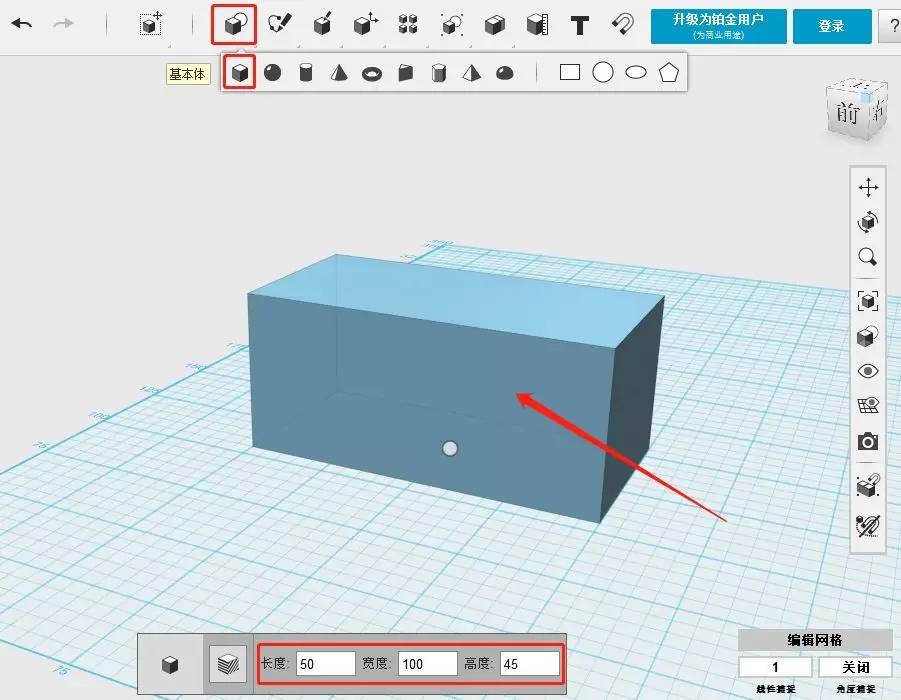The image size is (901, 700).
Task: Toggle grid visibility icon
Action: tap(868, 405)
